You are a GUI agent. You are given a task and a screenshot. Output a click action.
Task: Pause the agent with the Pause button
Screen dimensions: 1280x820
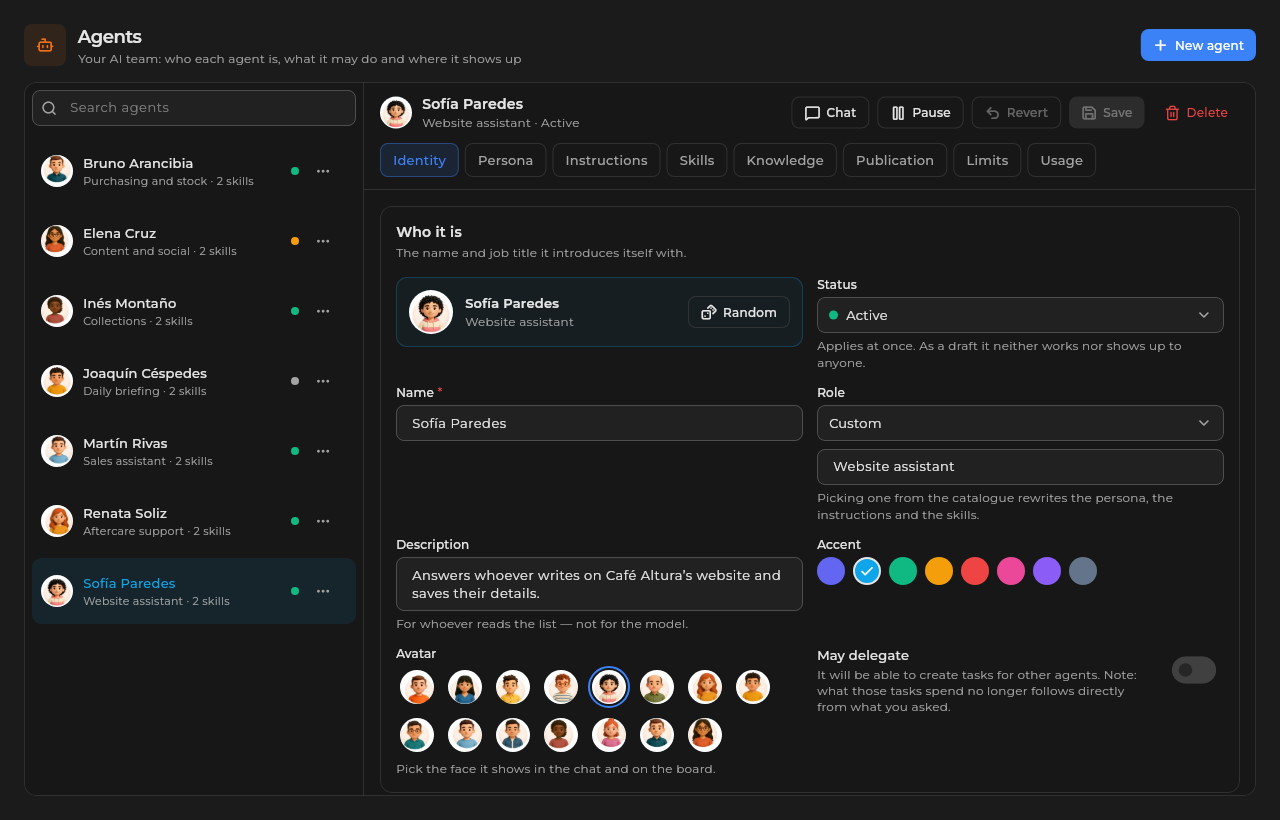click(x=920, y=113)
